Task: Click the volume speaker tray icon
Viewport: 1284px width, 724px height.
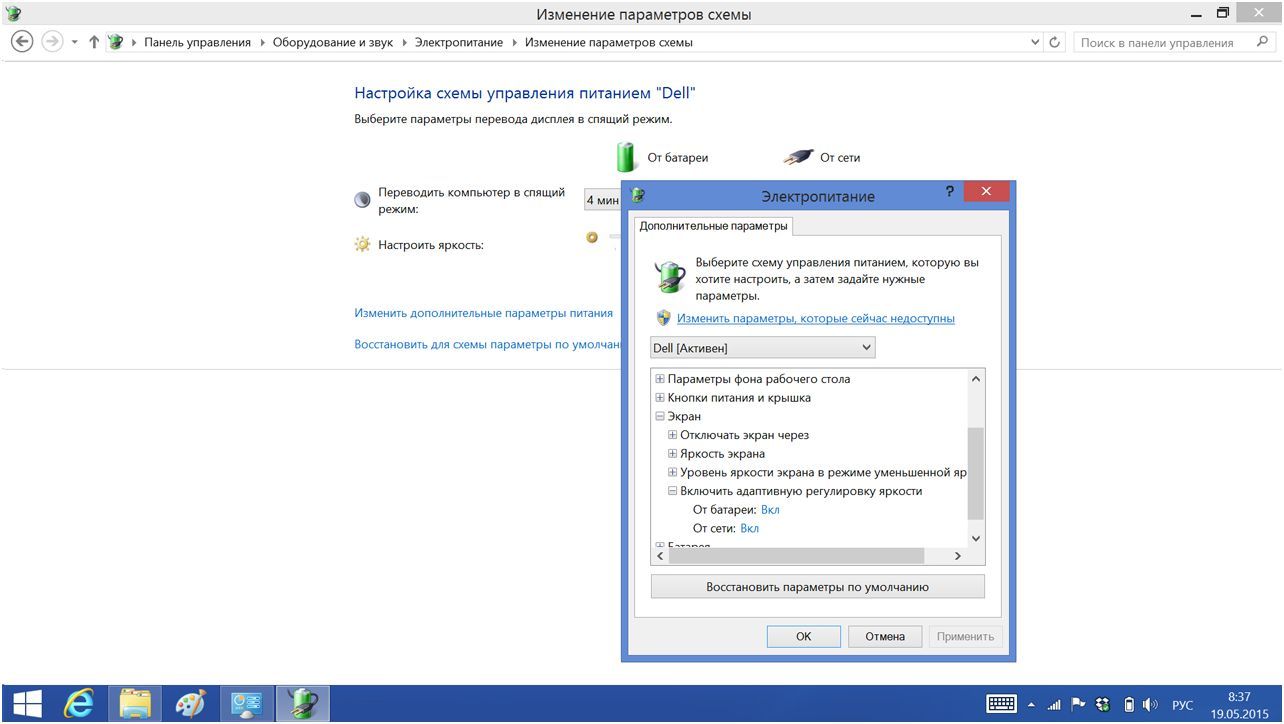Action: pyautogui.click(x=1149, y=704)
